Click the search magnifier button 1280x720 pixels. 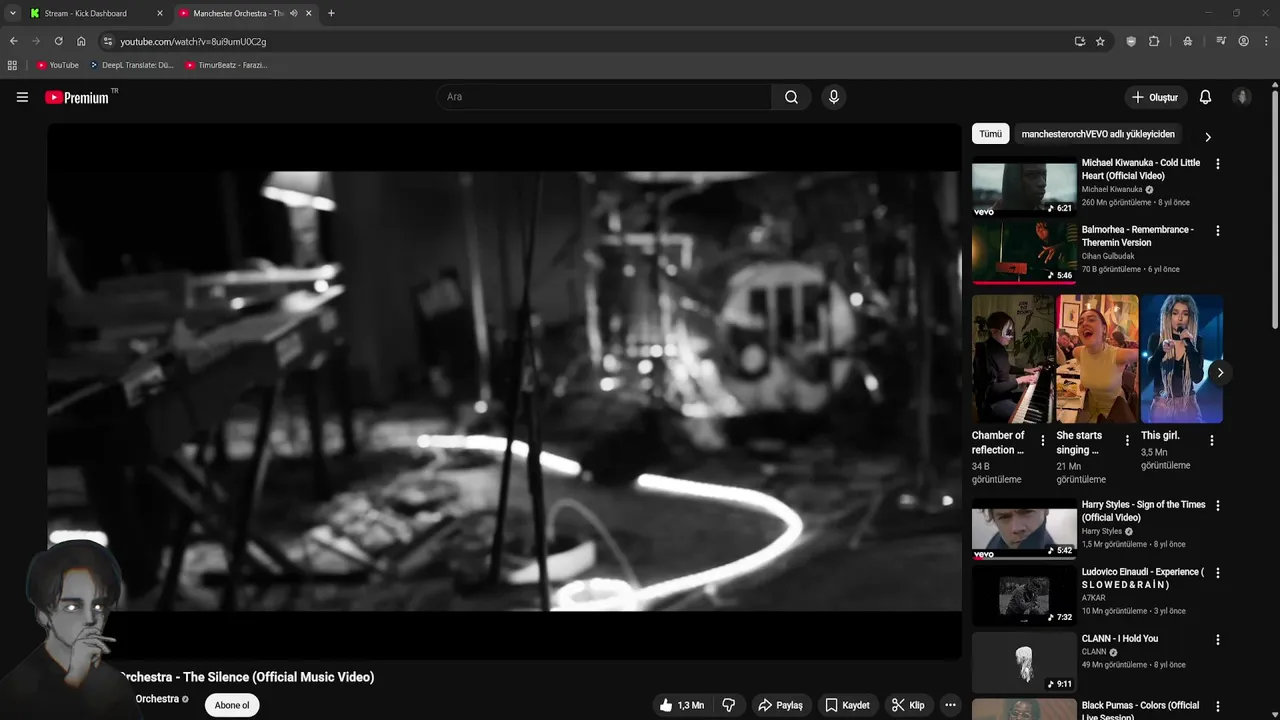point(791,97)
